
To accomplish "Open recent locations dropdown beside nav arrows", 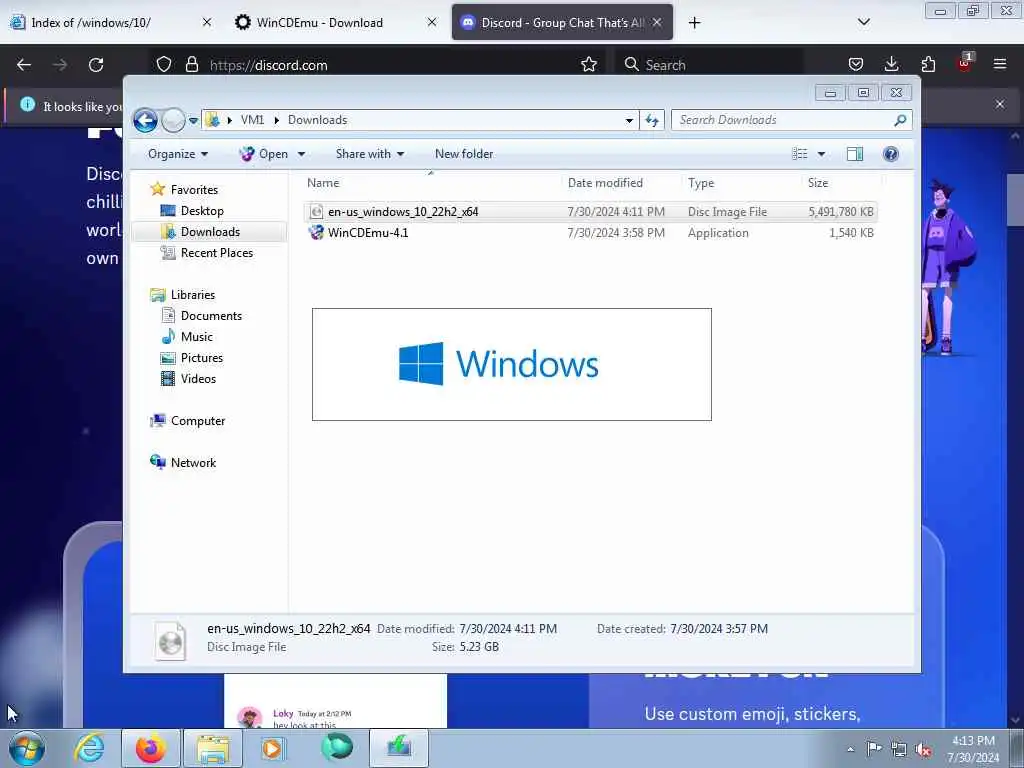I will click(x=193, y=121).
